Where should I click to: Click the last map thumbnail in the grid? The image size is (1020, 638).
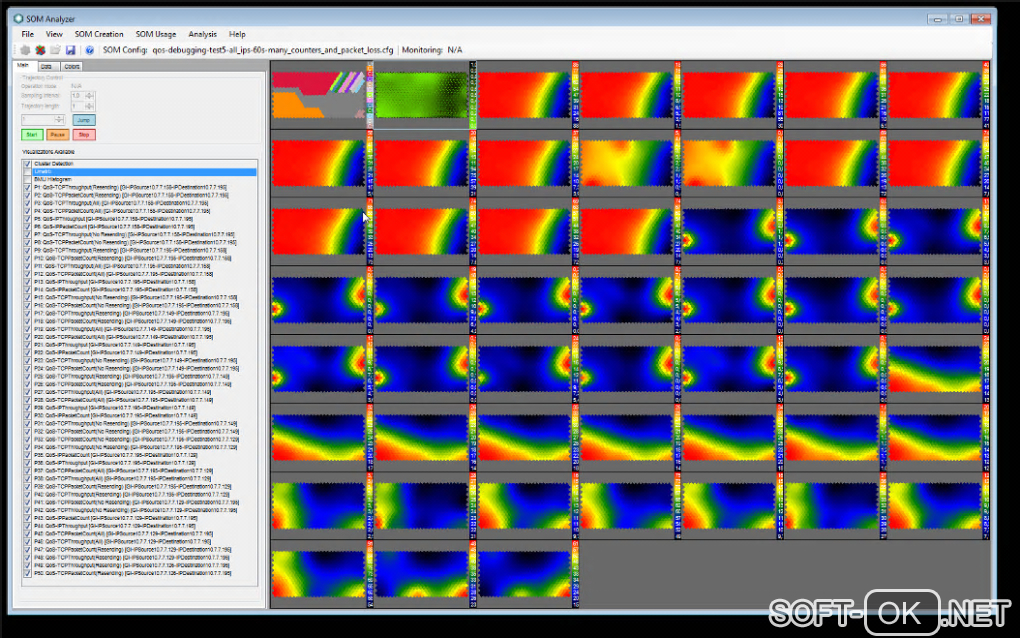point(524,574)
